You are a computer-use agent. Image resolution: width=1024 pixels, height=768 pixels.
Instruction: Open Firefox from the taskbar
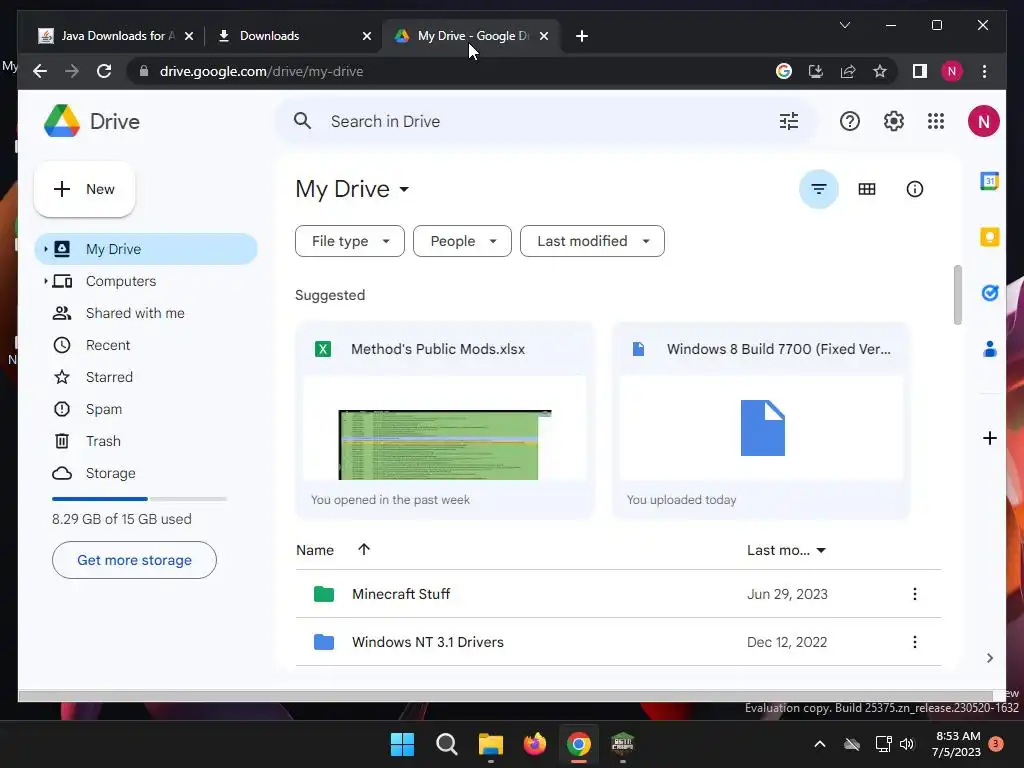535,744
